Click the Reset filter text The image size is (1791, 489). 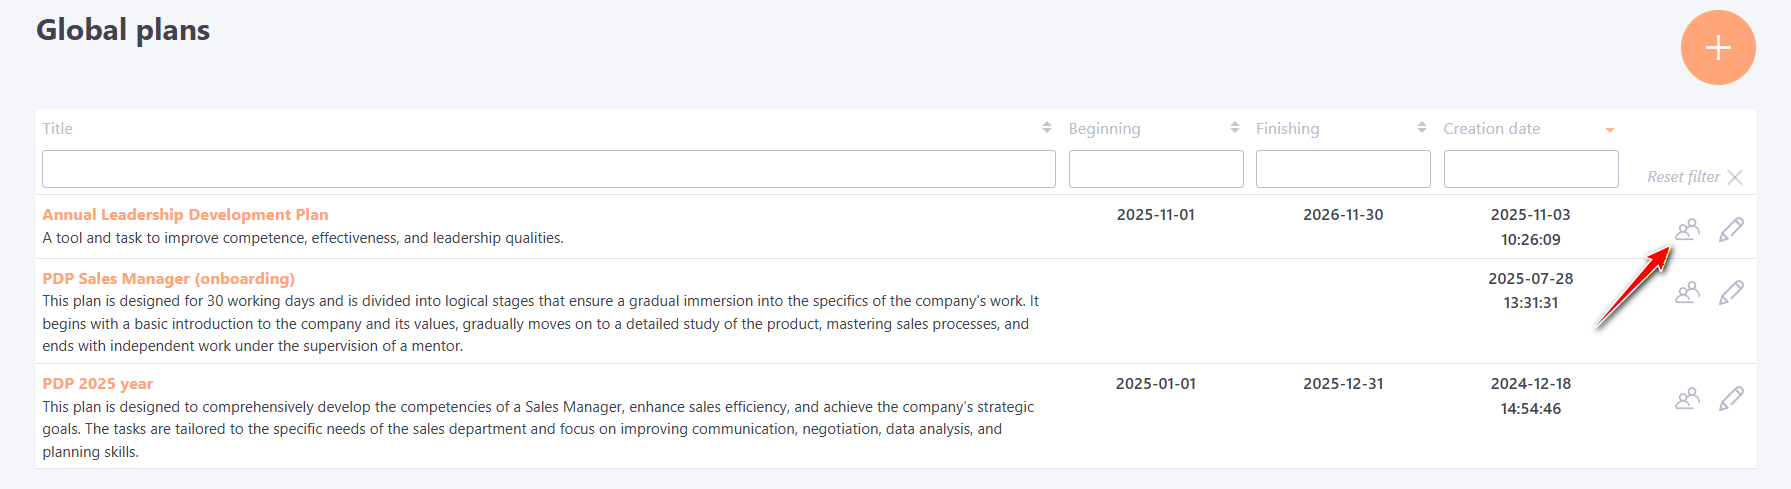coord(1683,177)
